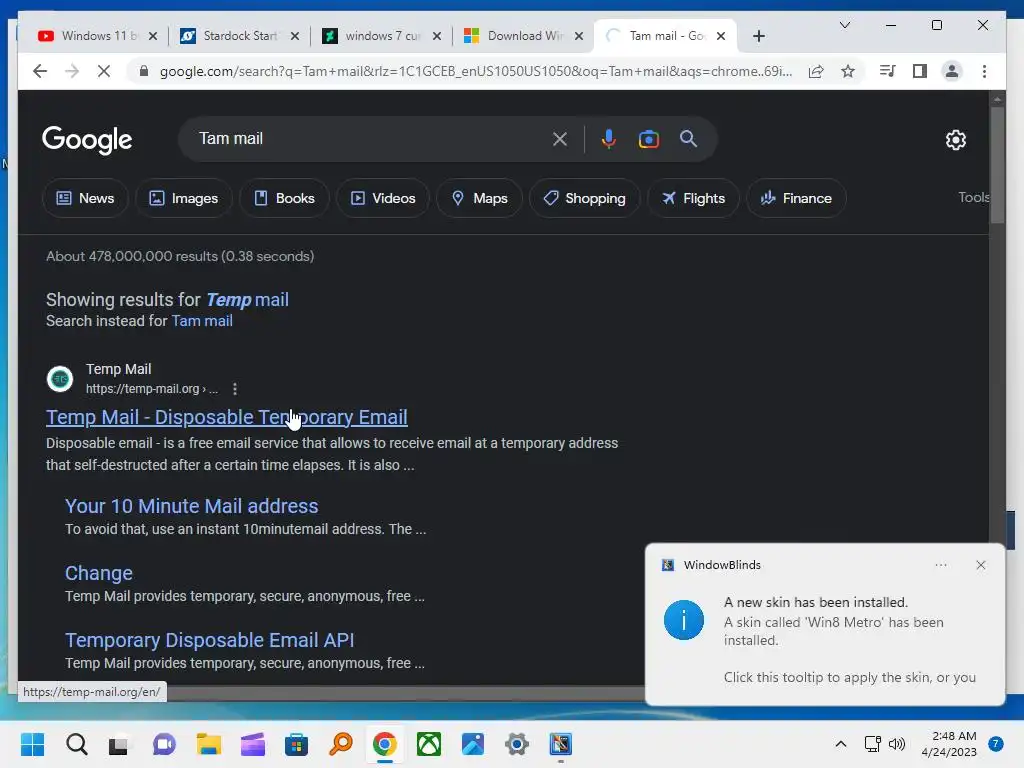Image resolution: width=1024 pixels, height=768 pixels.
Task: Filter results by Books
Action: 284,198
